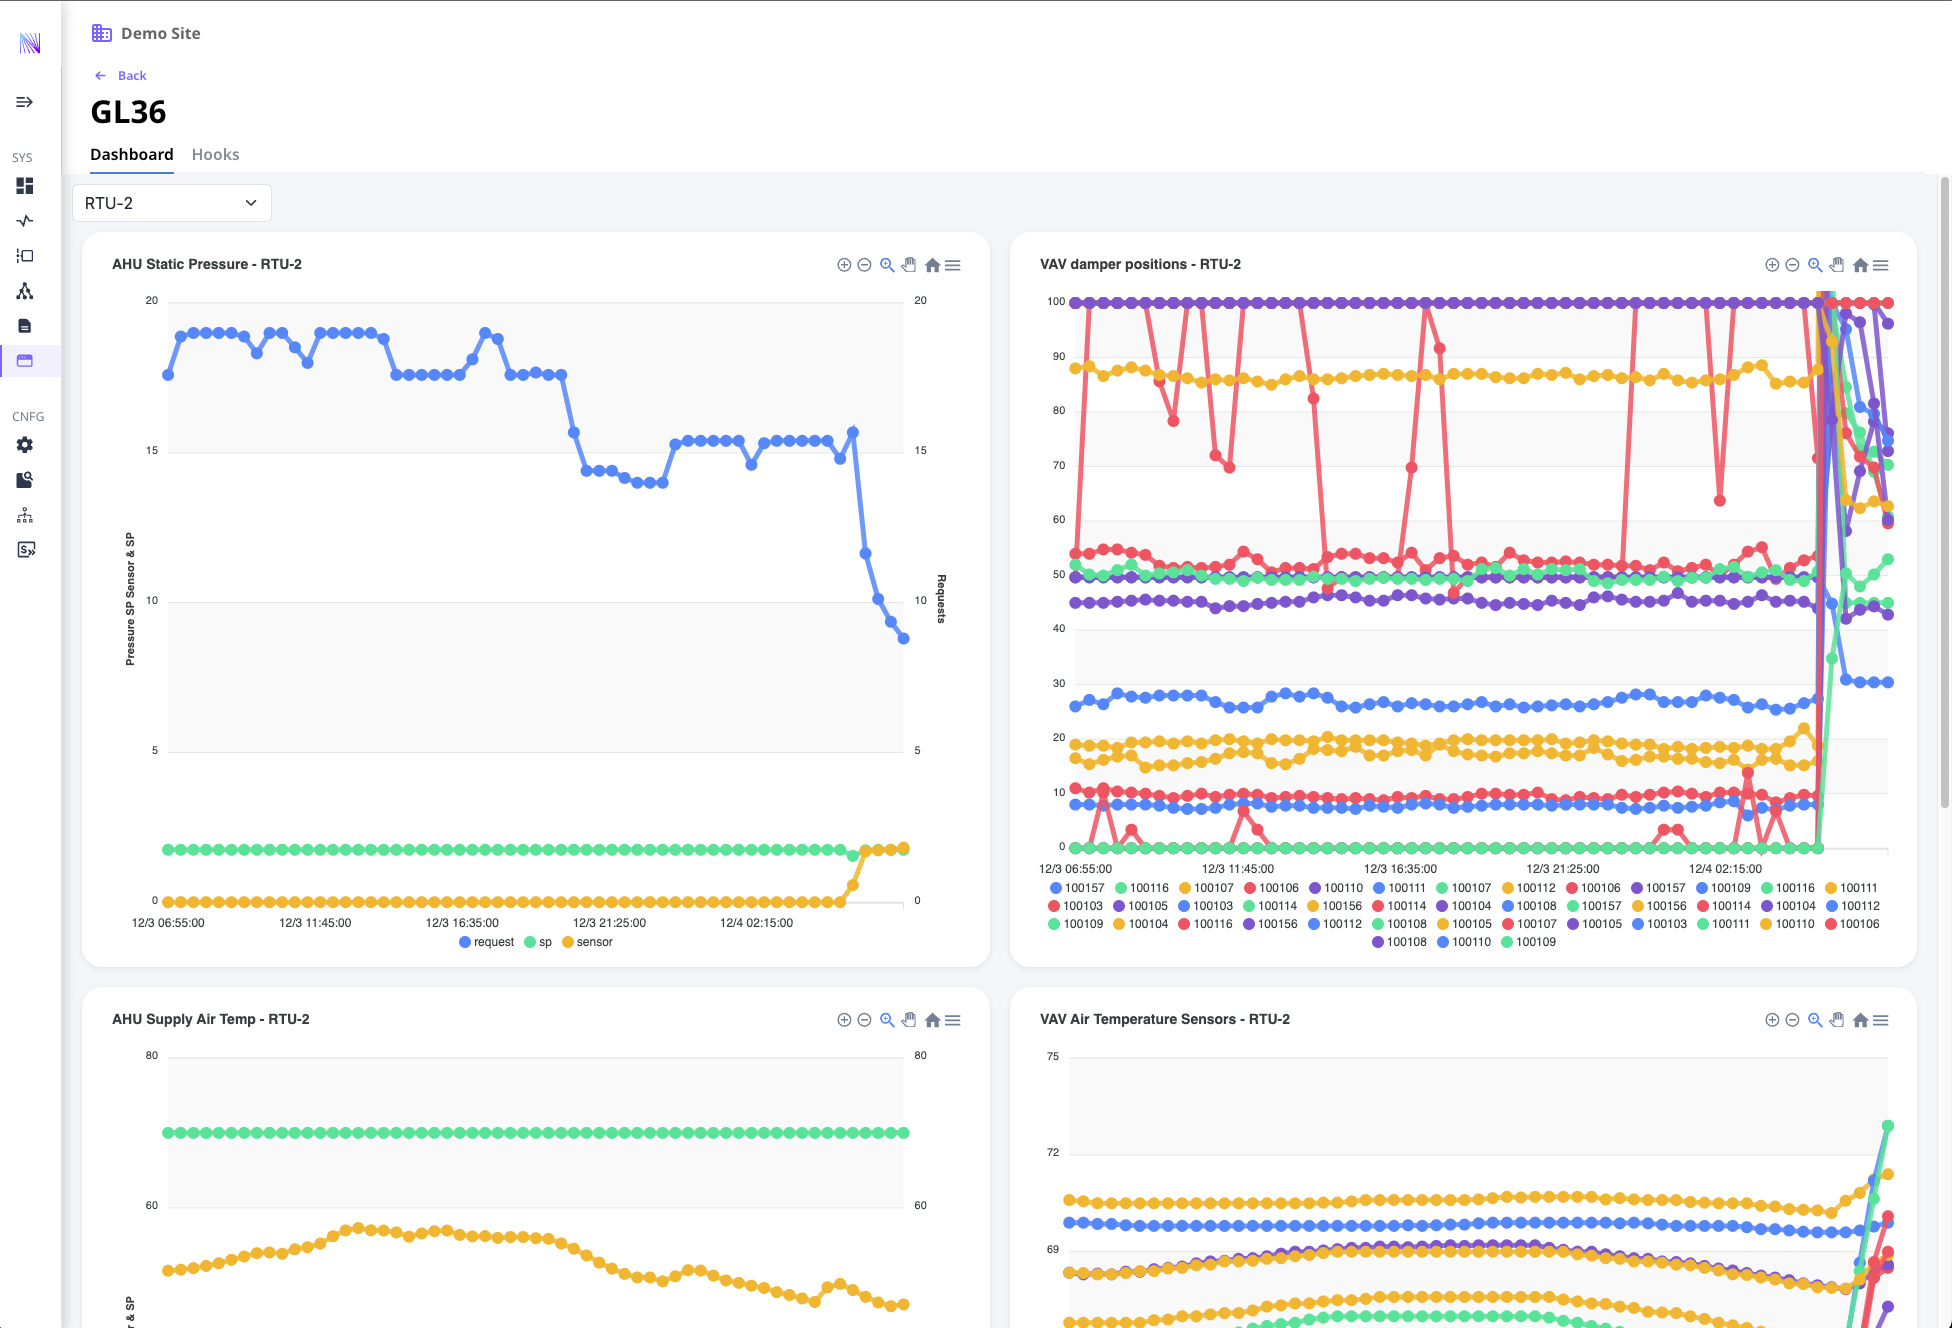1952x1328 pixels.
Task: Select the Dashboard tab
Action: 132,154
